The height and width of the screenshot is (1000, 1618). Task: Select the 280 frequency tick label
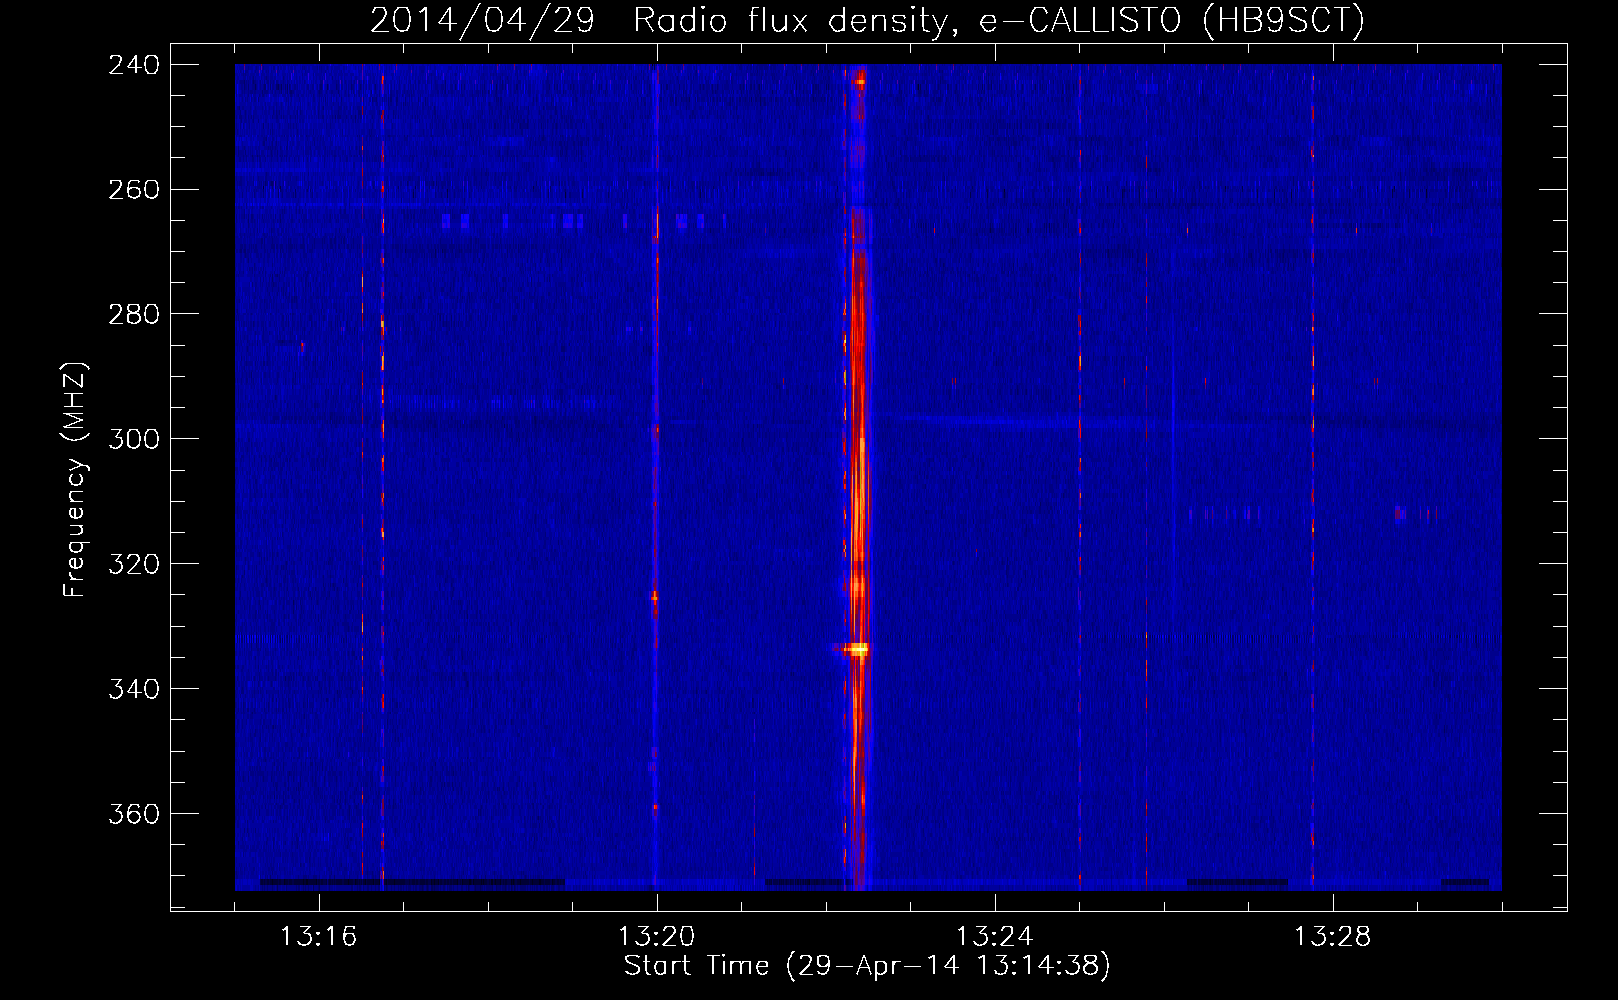134,314
